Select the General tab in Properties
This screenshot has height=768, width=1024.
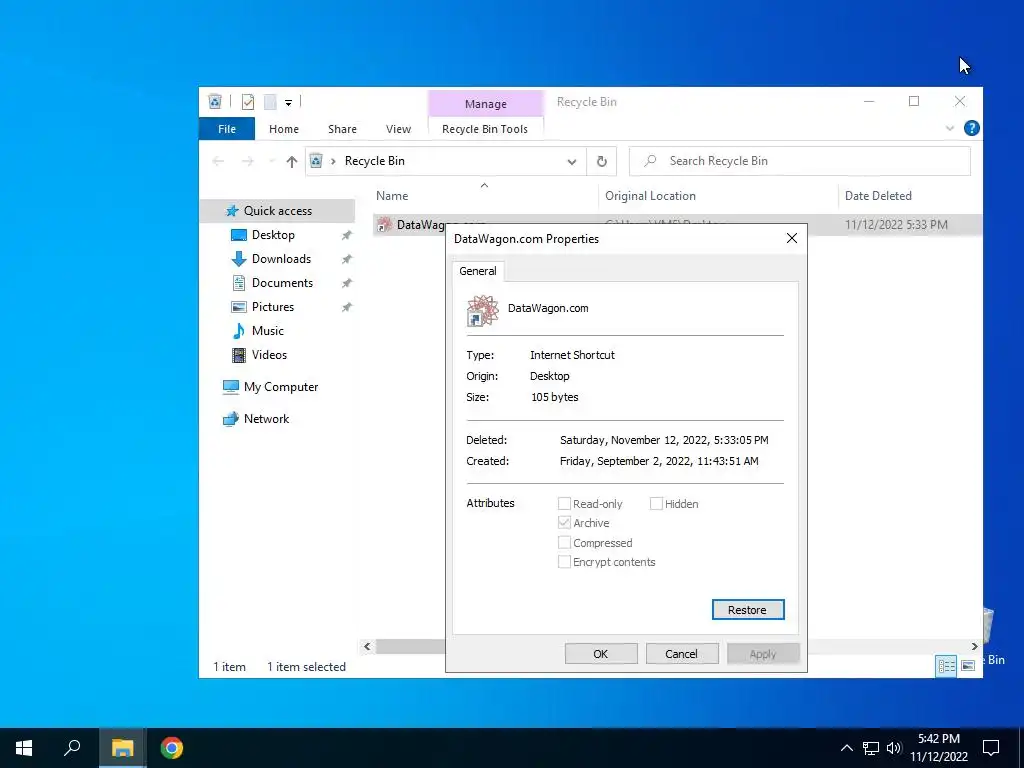point(477,271)
